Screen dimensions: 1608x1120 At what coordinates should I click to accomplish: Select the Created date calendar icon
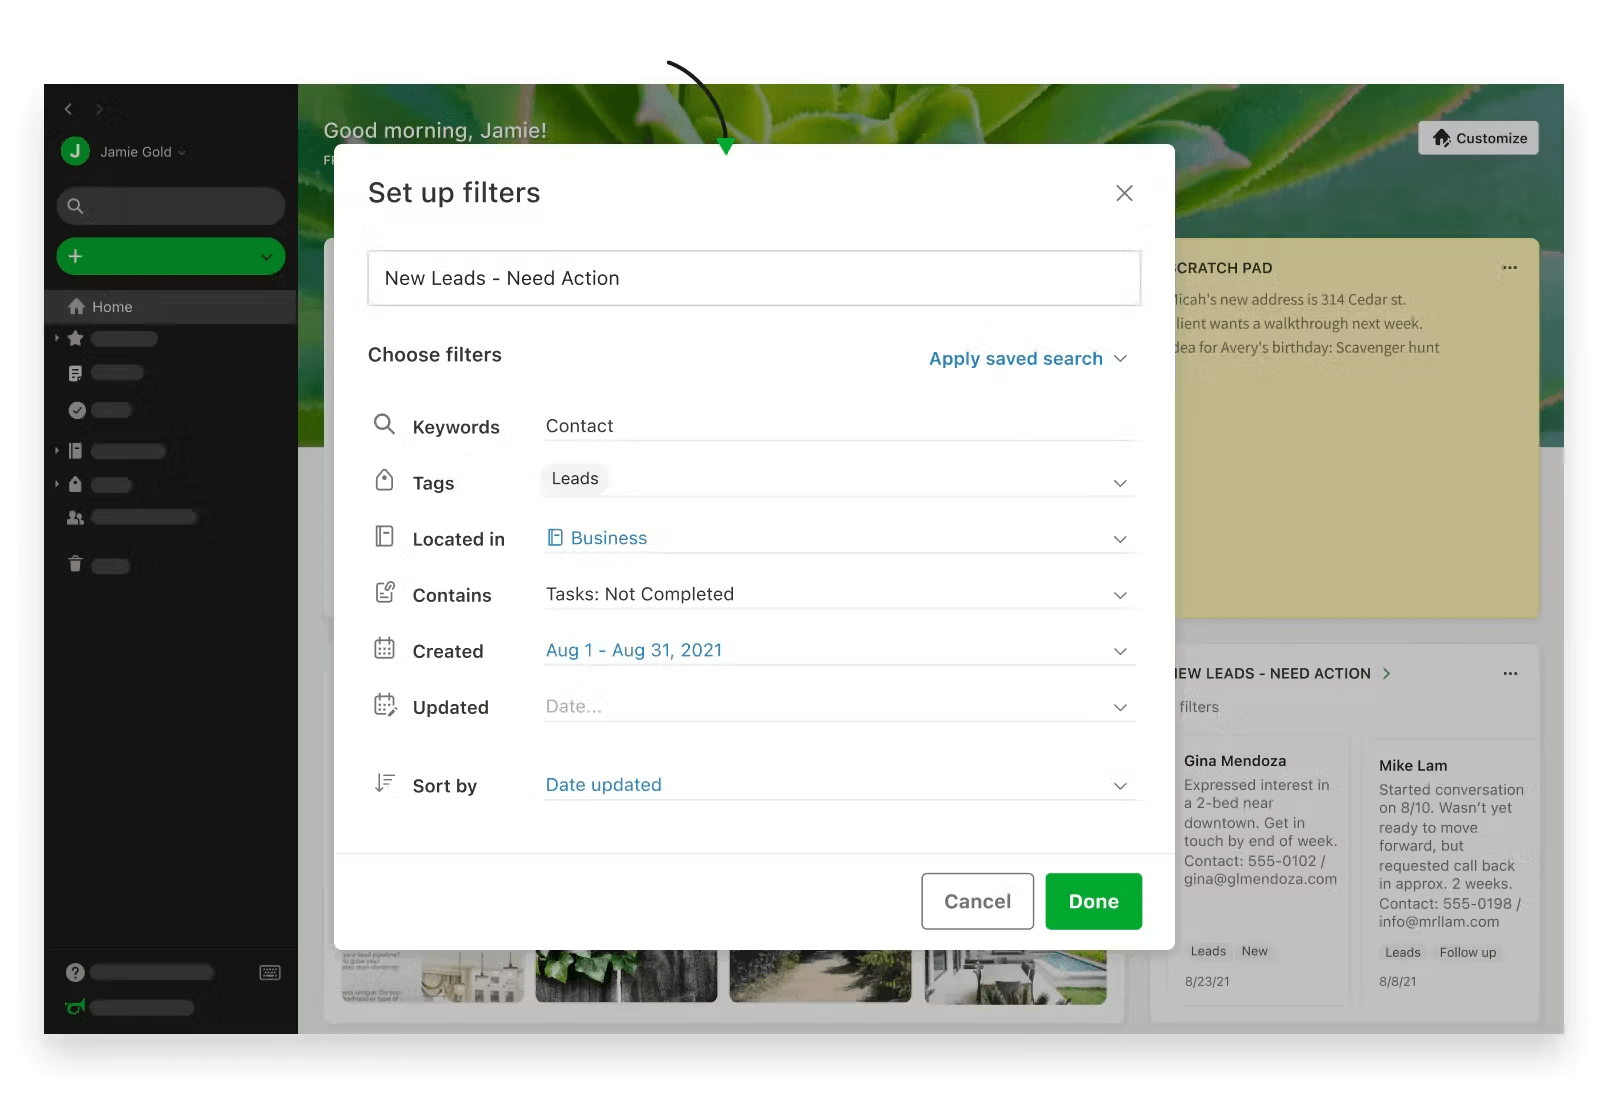(385, 648)
